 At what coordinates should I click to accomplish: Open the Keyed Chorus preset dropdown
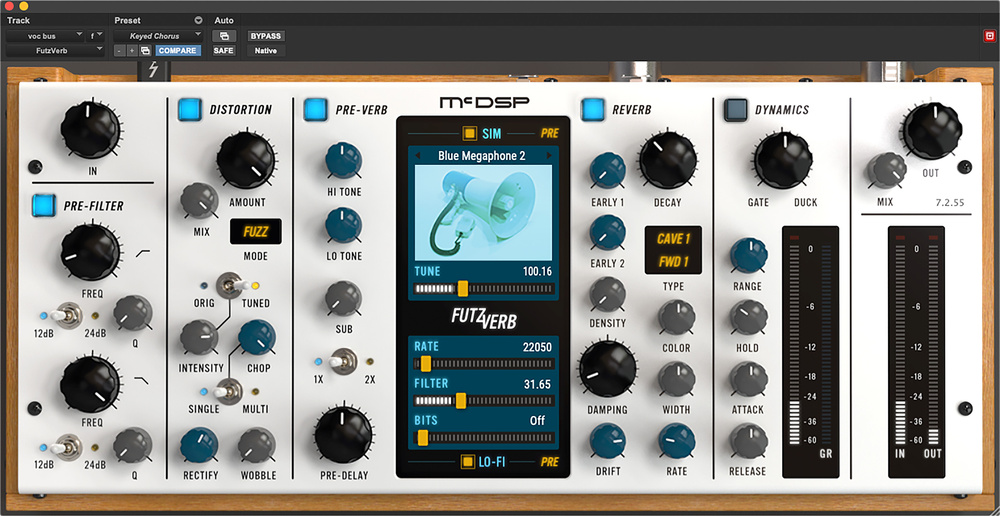(158, 35)
